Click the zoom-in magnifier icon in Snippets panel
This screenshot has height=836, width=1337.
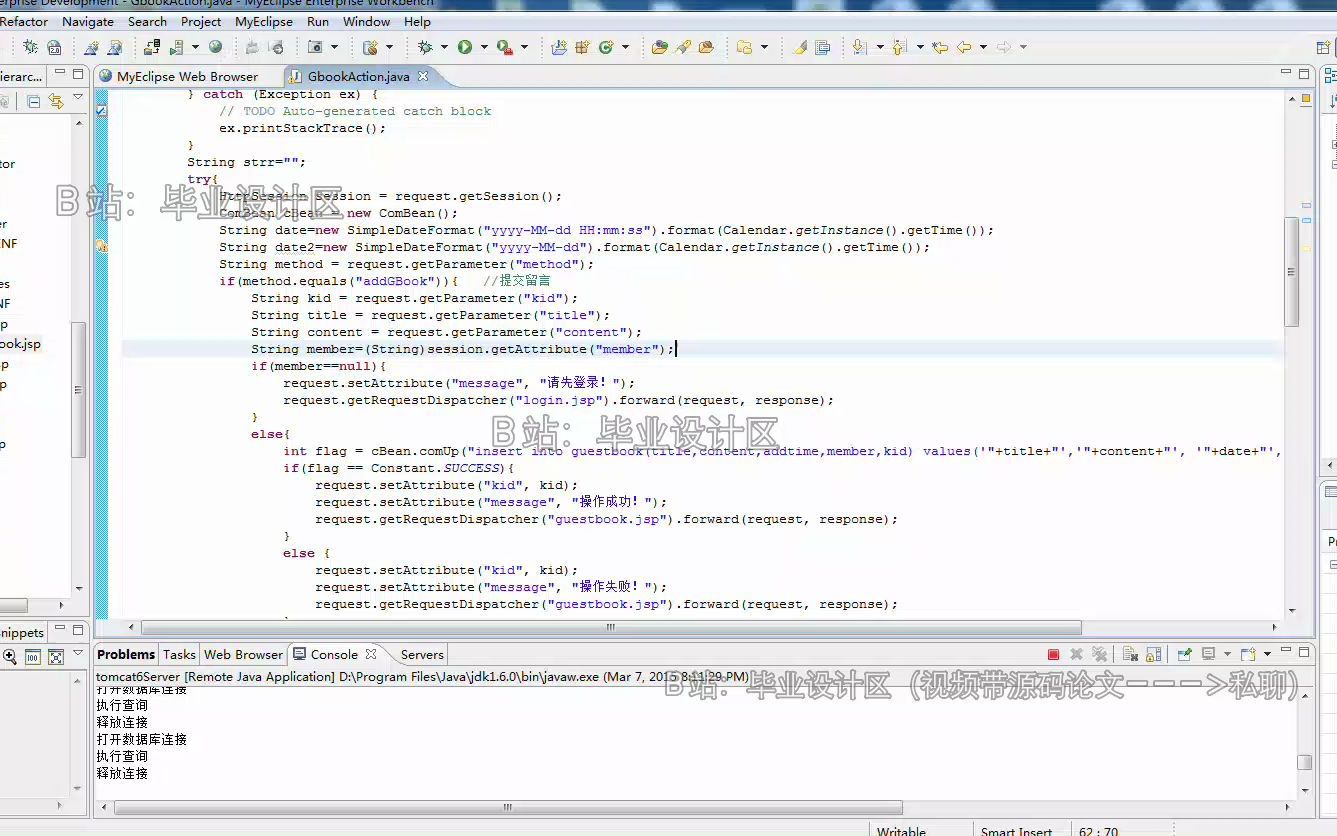9,657
